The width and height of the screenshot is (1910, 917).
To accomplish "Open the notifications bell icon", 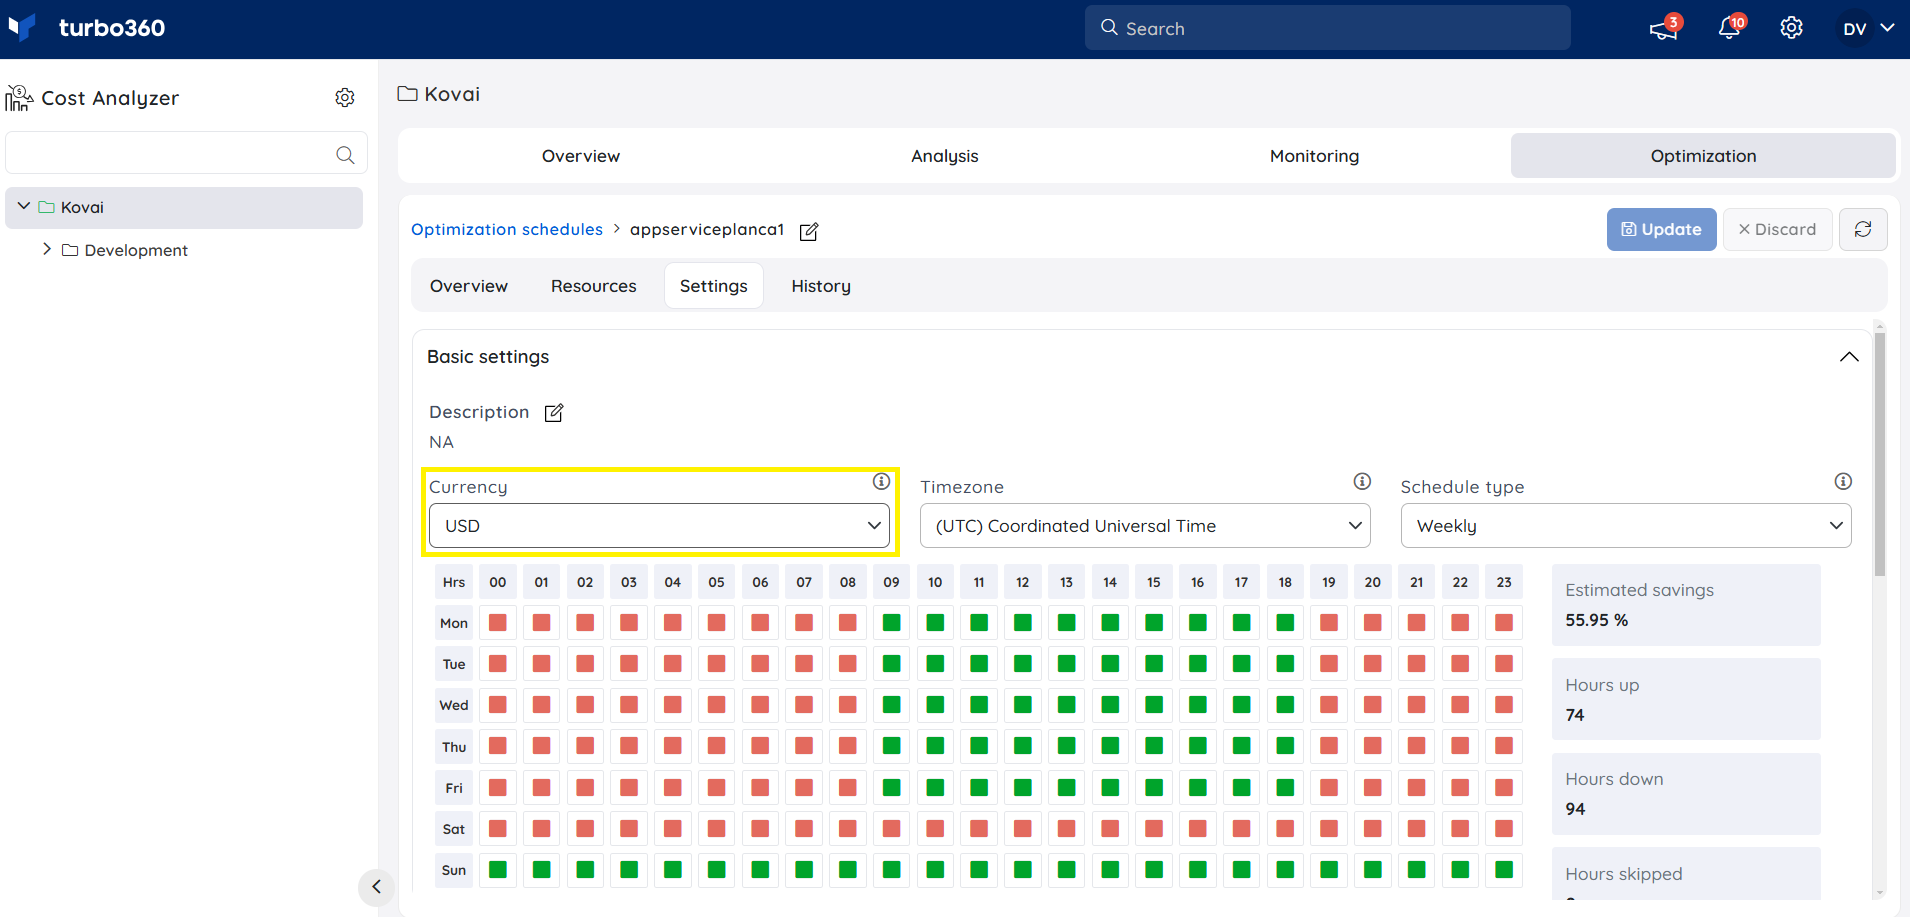I will 1729,29.
